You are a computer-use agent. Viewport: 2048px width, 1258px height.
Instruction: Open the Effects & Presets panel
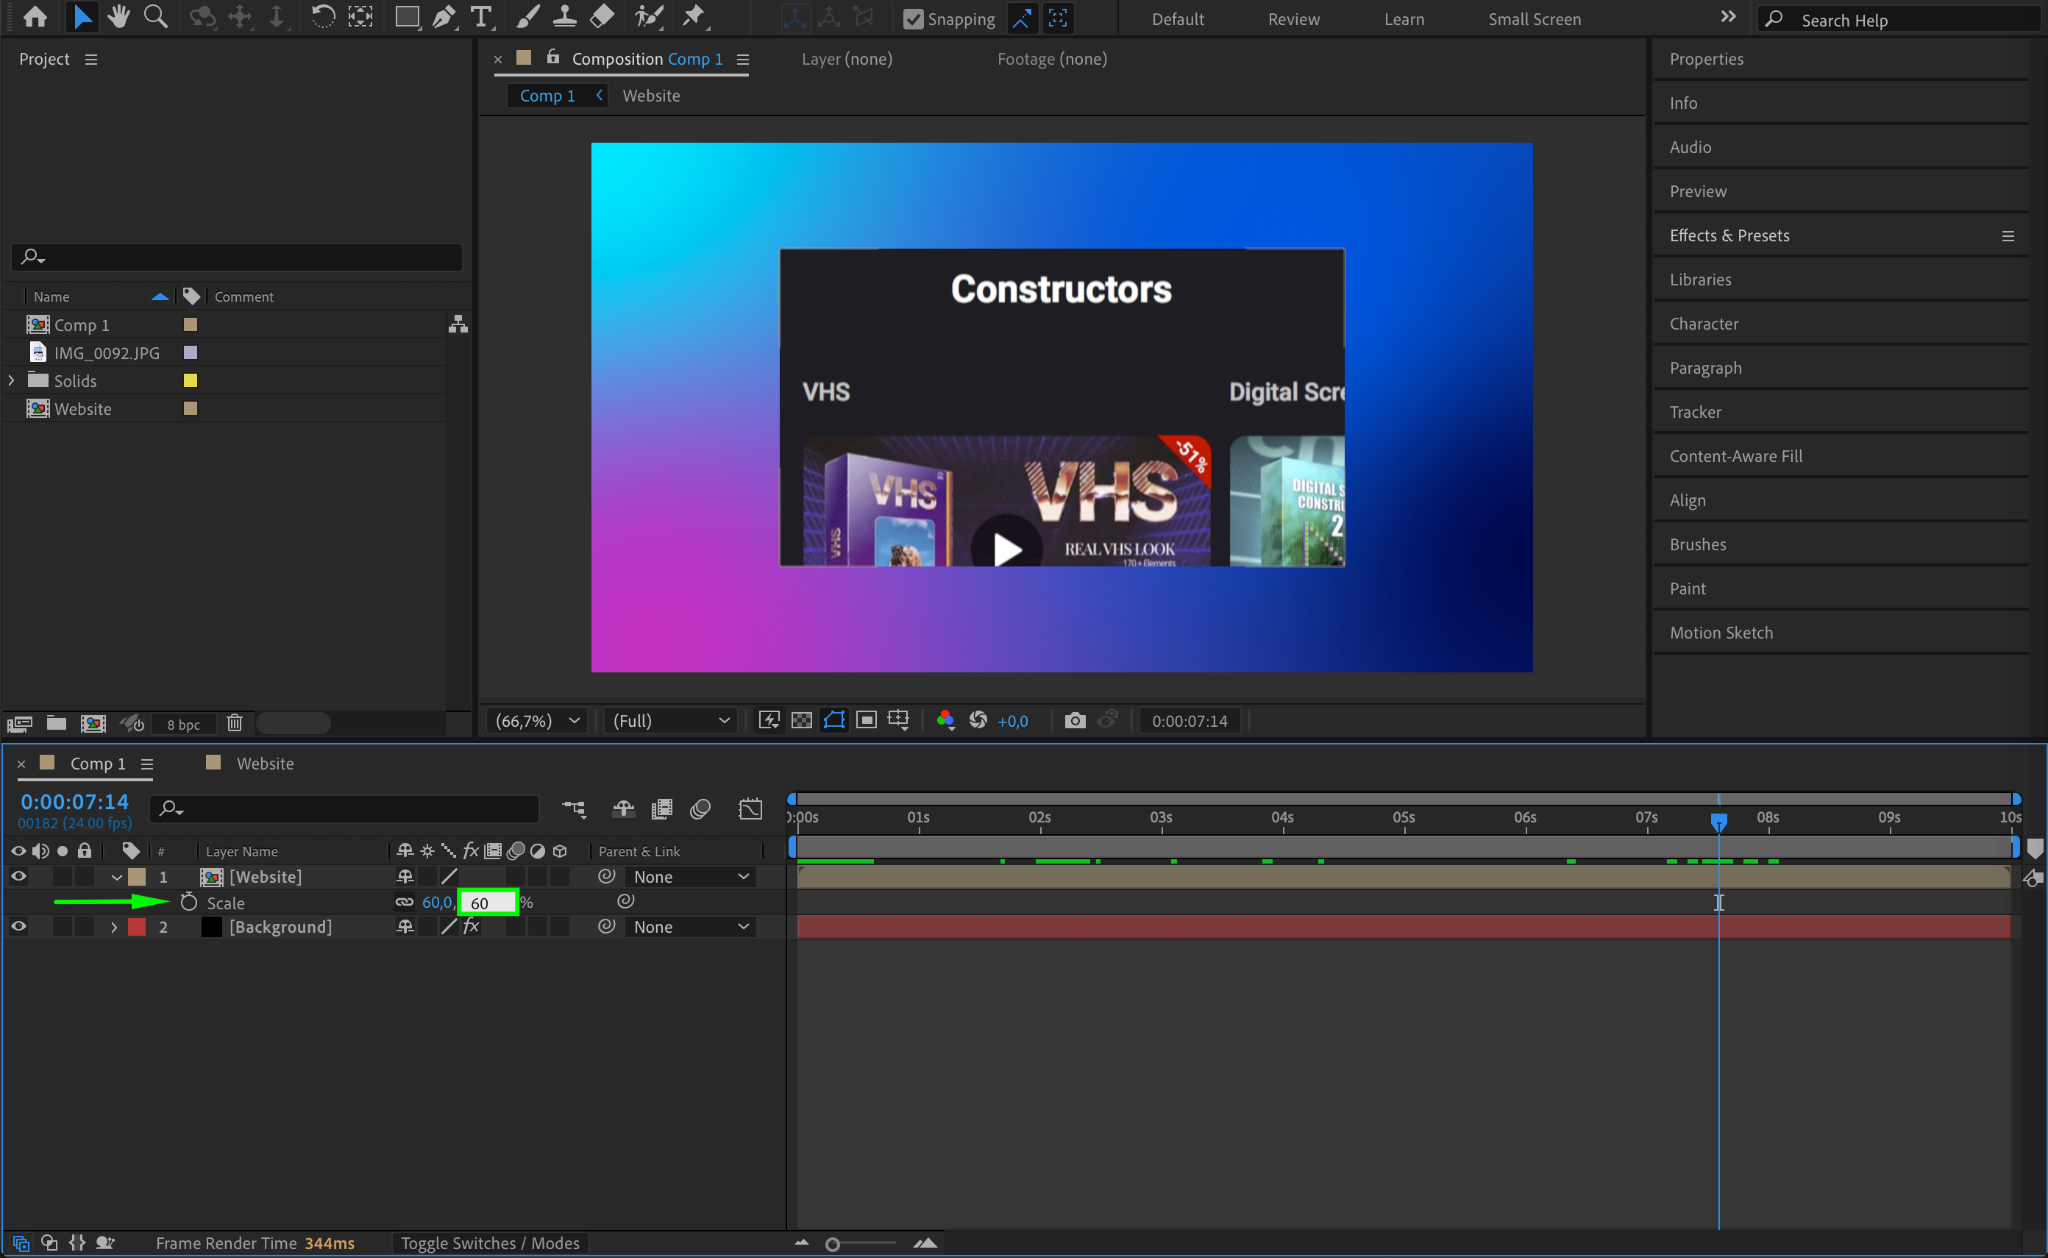(1729, 235)
